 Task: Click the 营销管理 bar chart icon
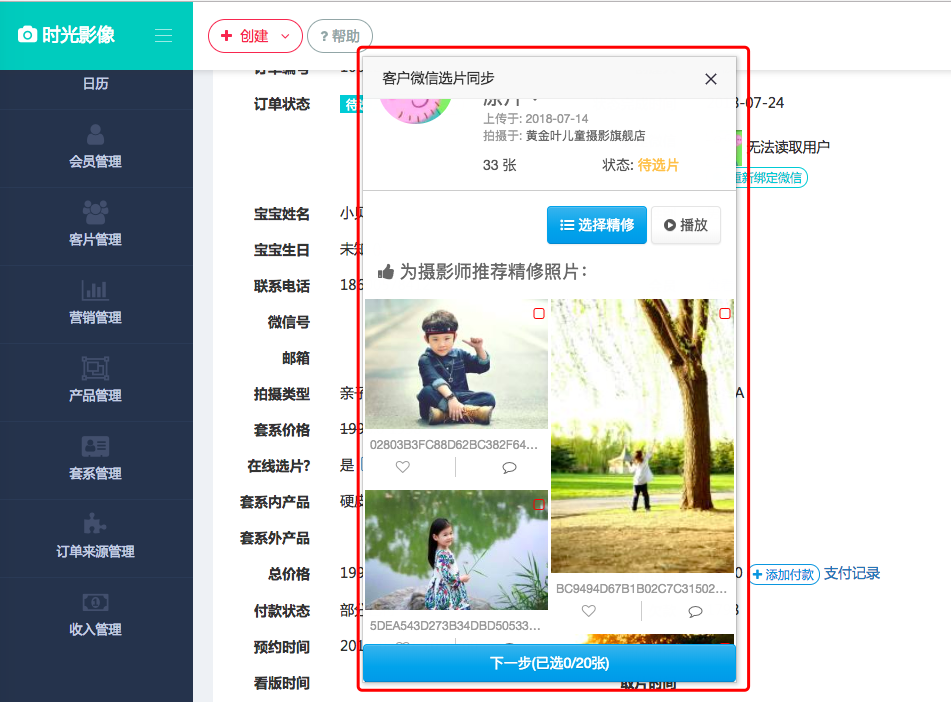[x=96, y=290]
